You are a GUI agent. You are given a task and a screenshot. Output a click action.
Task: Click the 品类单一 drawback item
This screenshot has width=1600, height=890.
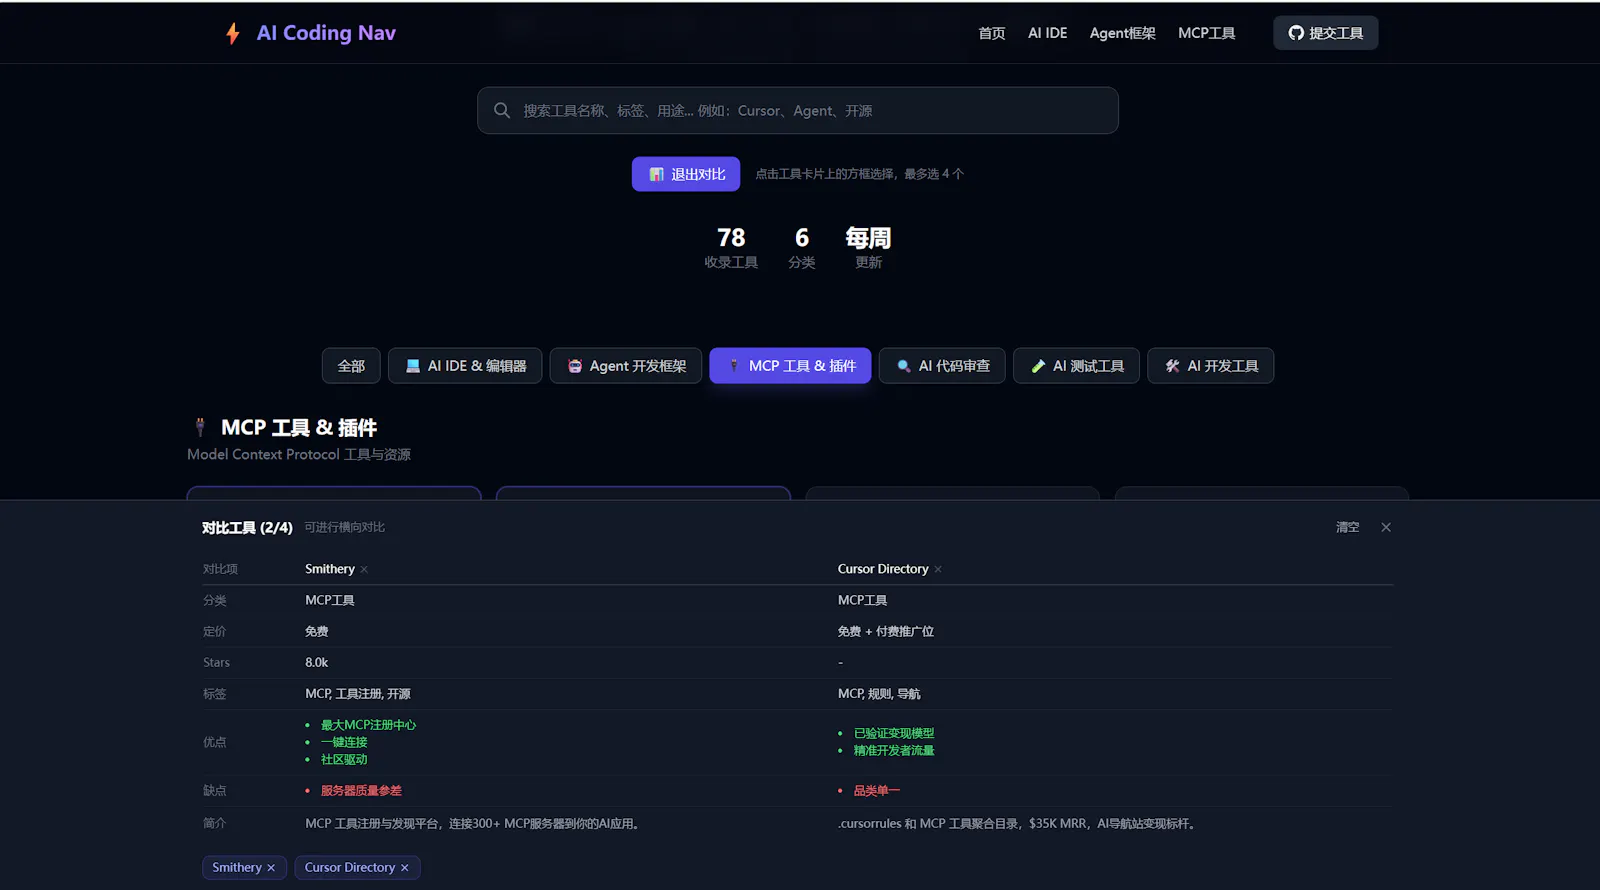pyautogui.click(x=877, y=791)
